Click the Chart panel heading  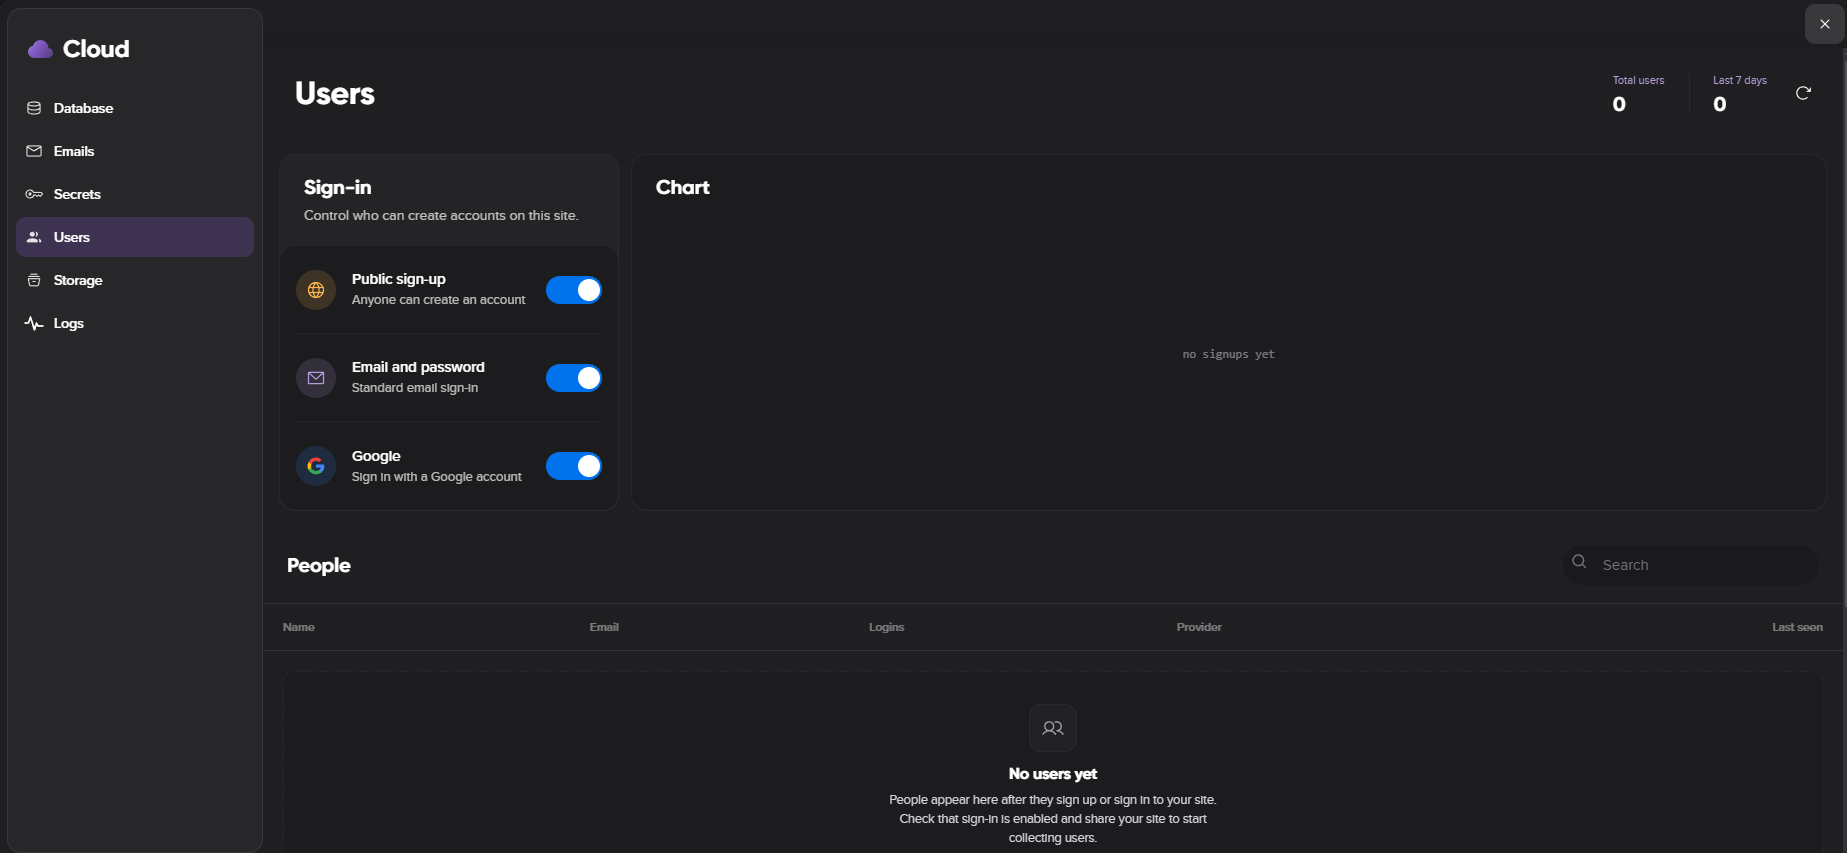[x=683, y=187]
